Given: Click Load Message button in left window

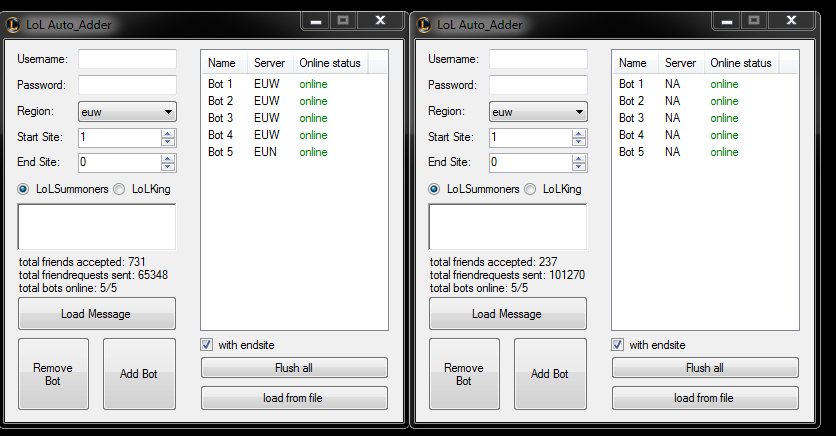Looking at the screenshot, I should point(97,314).
